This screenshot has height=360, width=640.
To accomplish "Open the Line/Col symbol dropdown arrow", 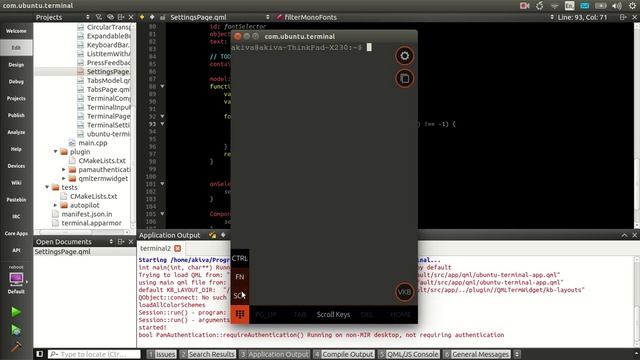I will coord(552,17).
